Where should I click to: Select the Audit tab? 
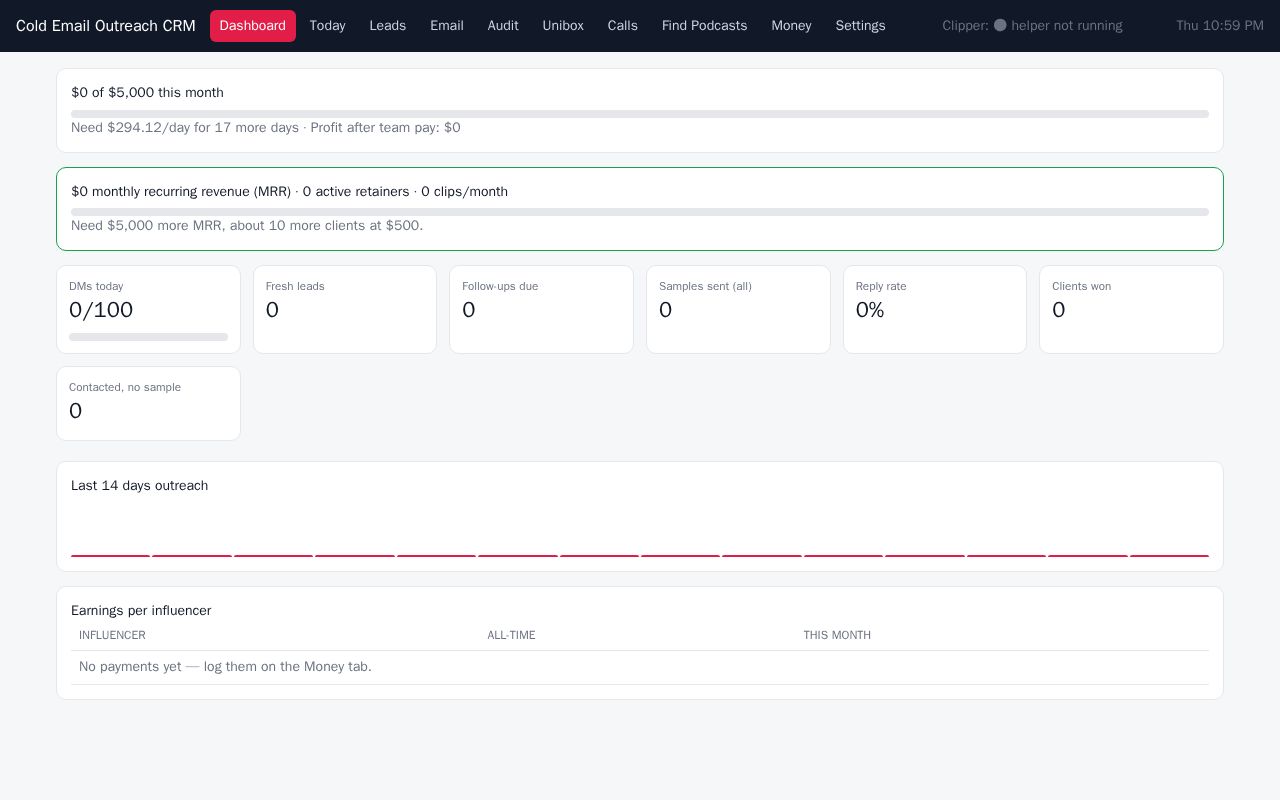503,26
